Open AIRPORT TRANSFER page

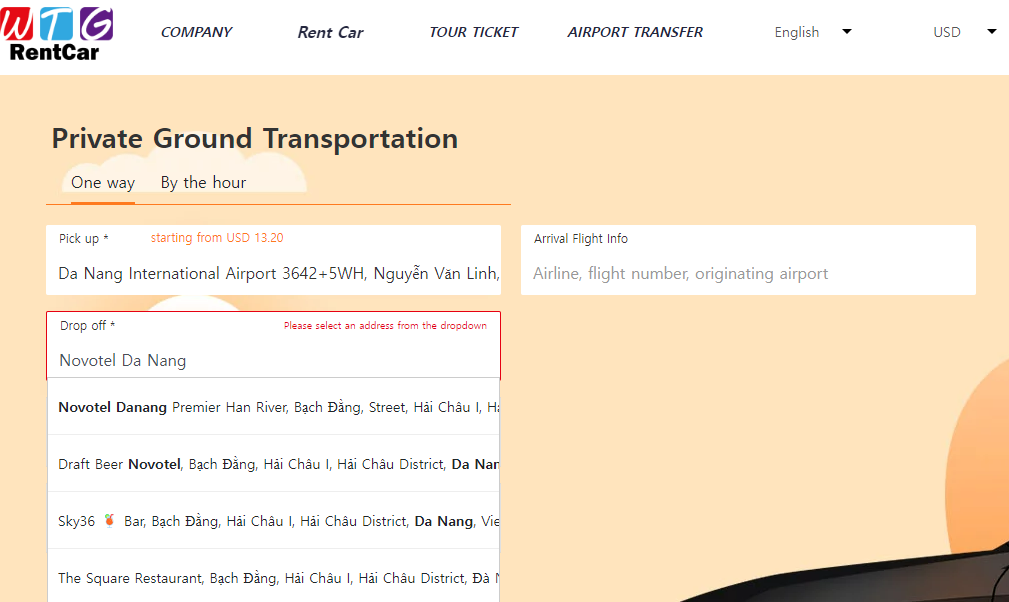[635, 32]
